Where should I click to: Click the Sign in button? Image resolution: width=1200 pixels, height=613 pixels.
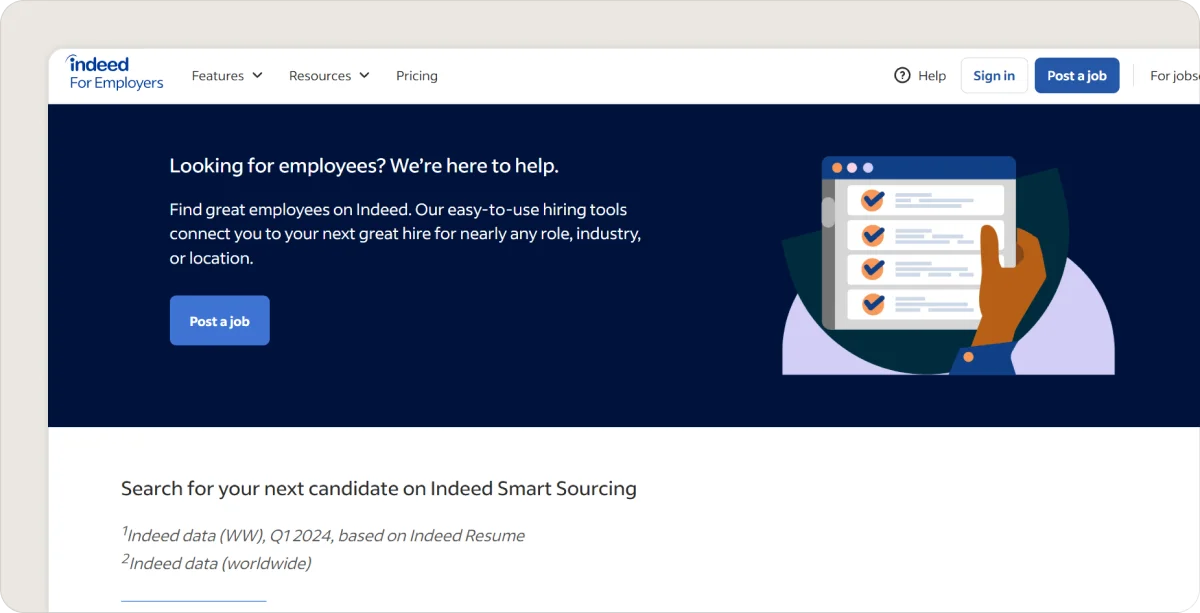[x=994, y=75]
